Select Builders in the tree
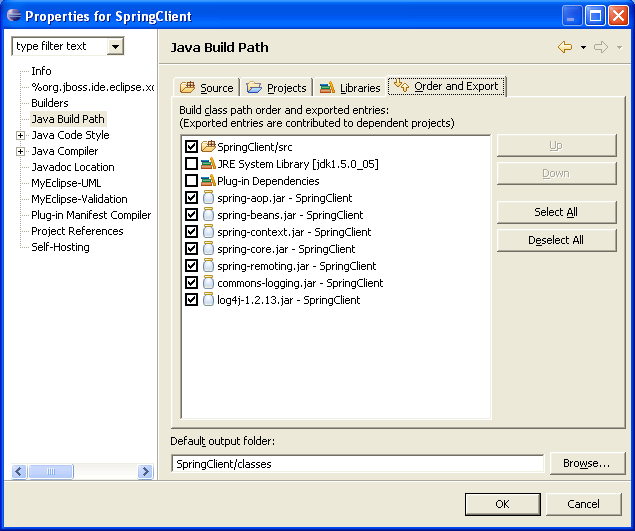 50,103
